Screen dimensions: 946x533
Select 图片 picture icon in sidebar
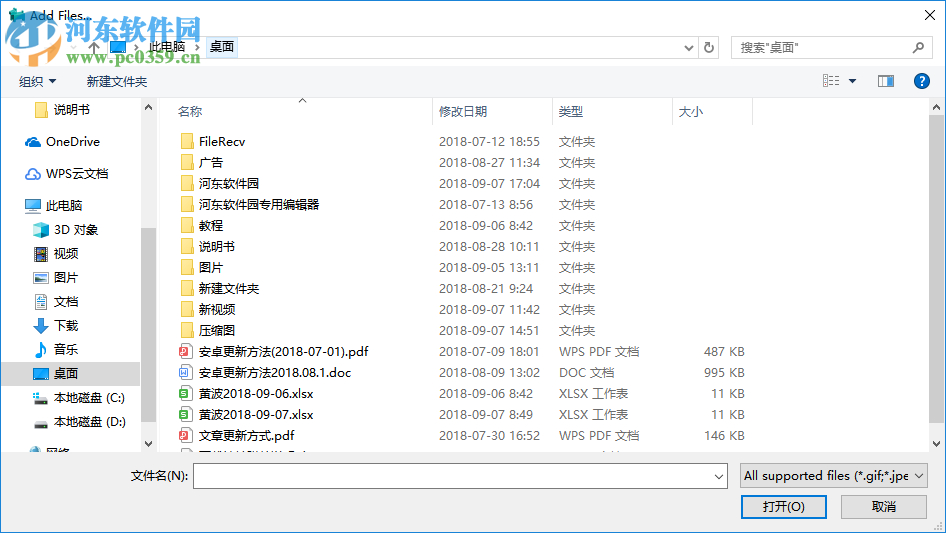click(40, 278)
